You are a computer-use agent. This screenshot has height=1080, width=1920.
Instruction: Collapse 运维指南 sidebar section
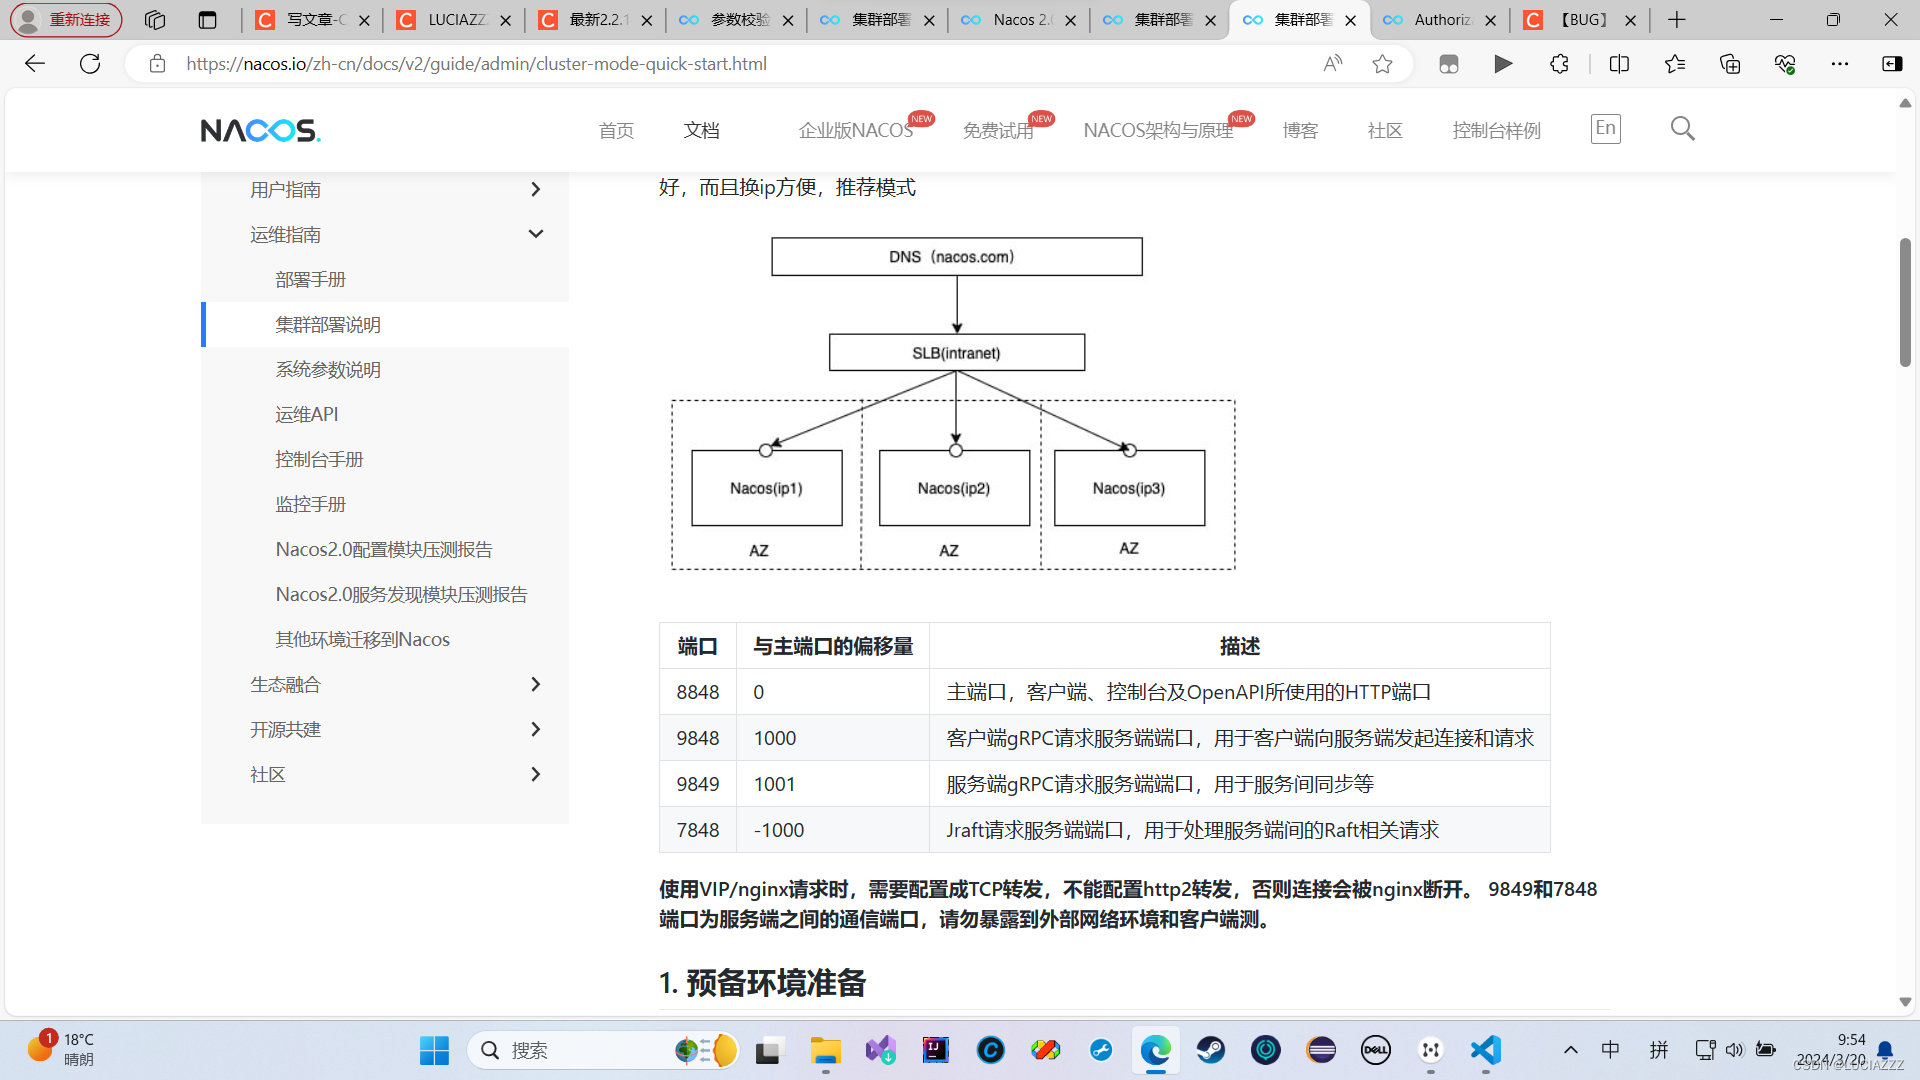[x=536, y=234]
